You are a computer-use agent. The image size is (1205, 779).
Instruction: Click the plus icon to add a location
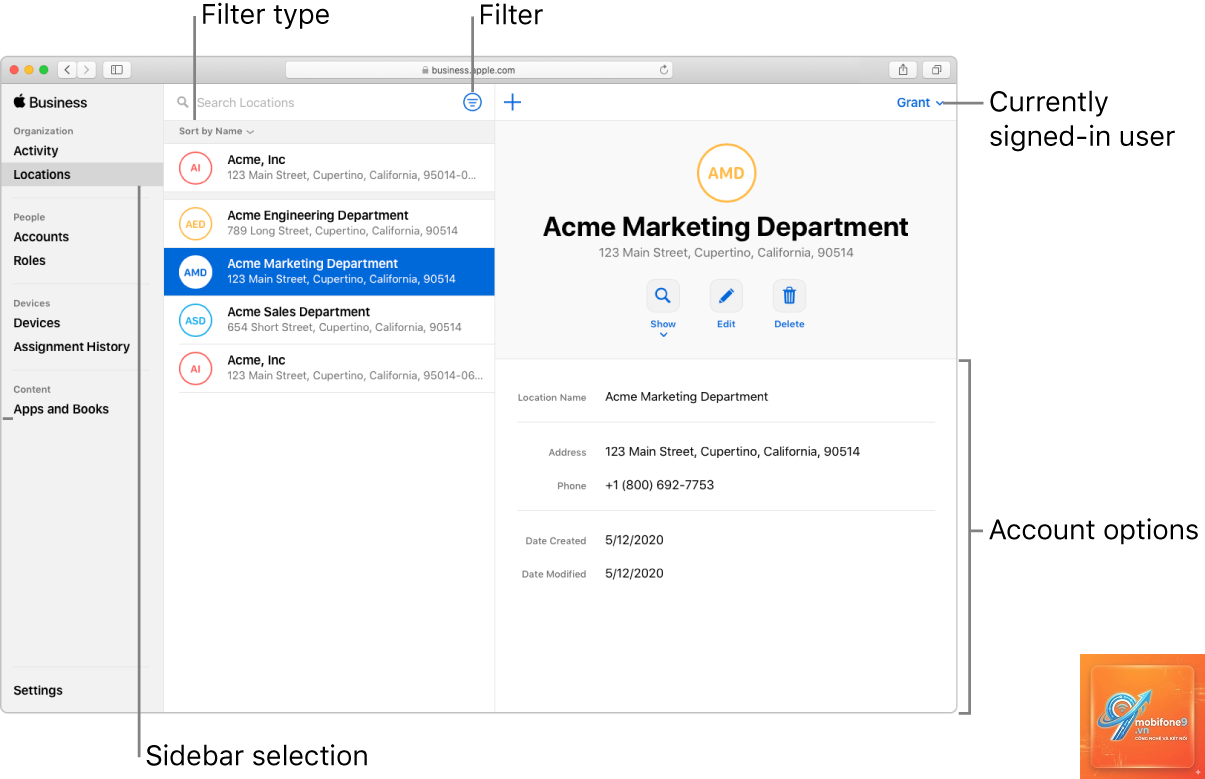coord(512,102)
